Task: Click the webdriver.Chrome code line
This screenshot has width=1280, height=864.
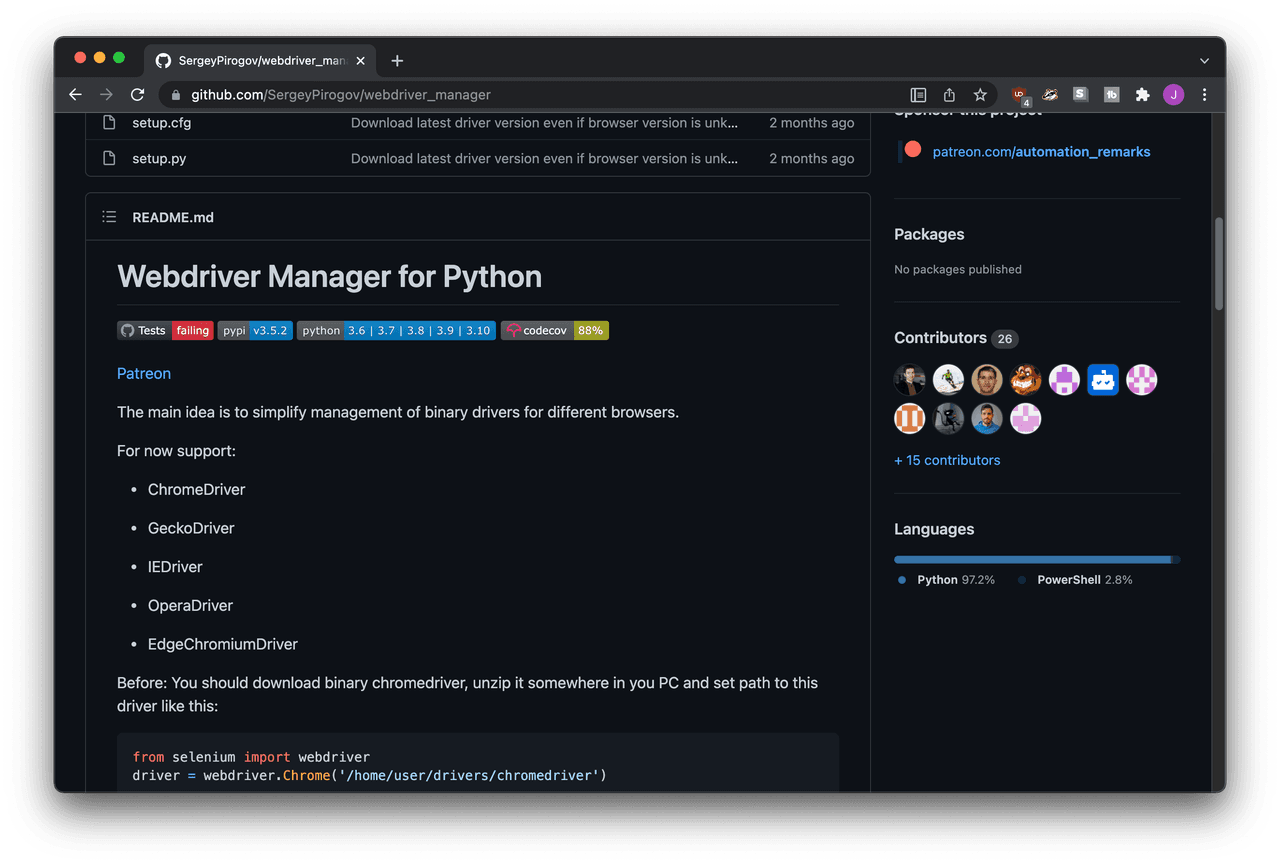Action: 369,775
